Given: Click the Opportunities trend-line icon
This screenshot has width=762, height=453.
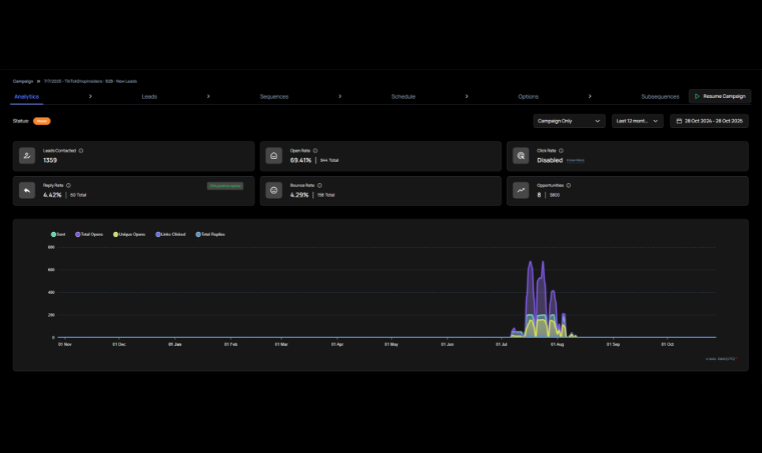Looking at the screenshot, I should point(520,191).
